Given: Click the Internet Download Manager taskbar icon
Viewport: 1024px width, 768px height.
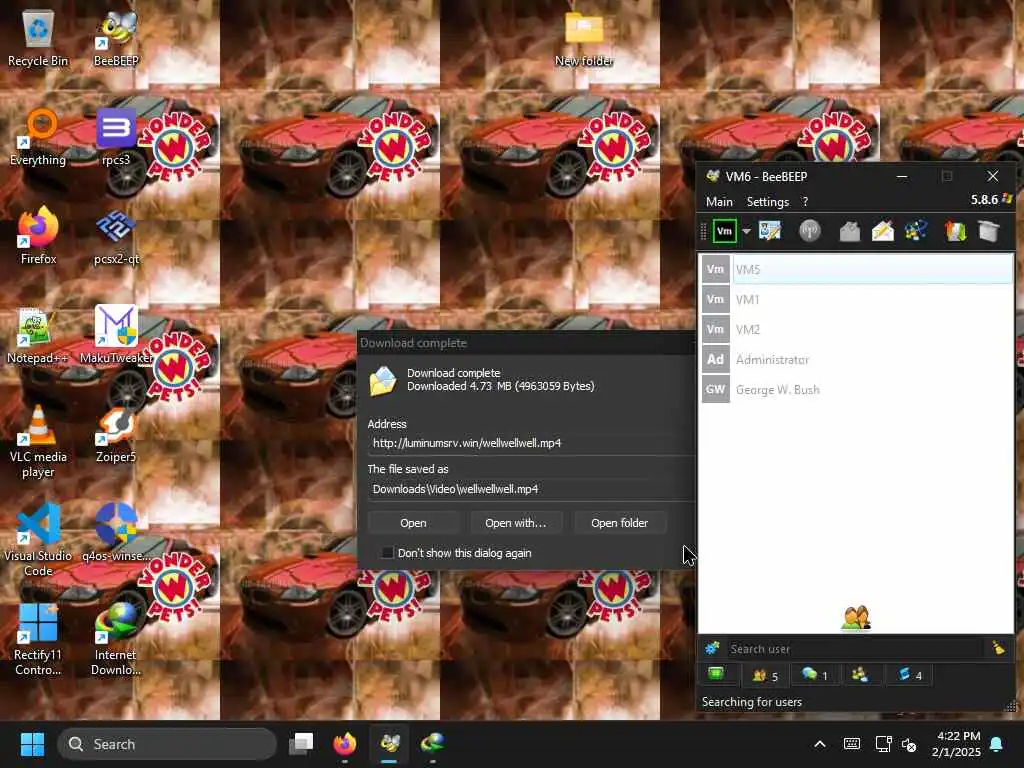Looking at the screenshot, I should (432, 743).
